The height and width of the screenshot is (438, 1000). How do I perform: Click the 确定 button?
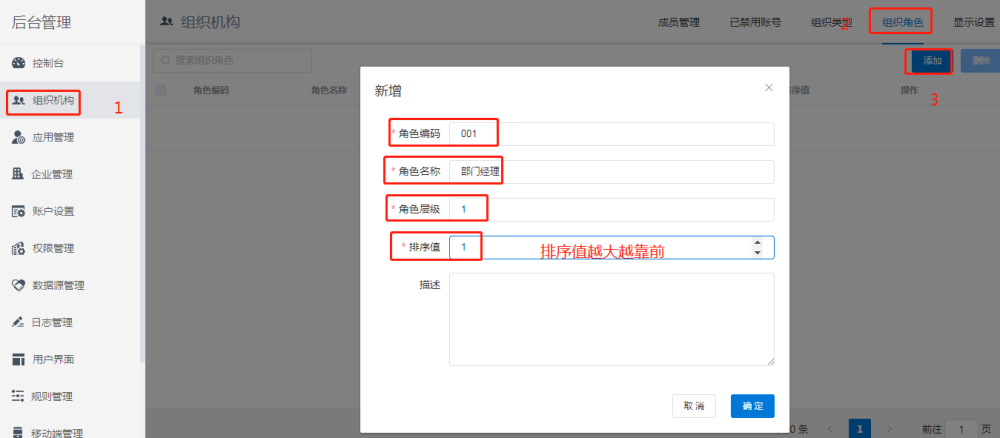coord(752,406)
